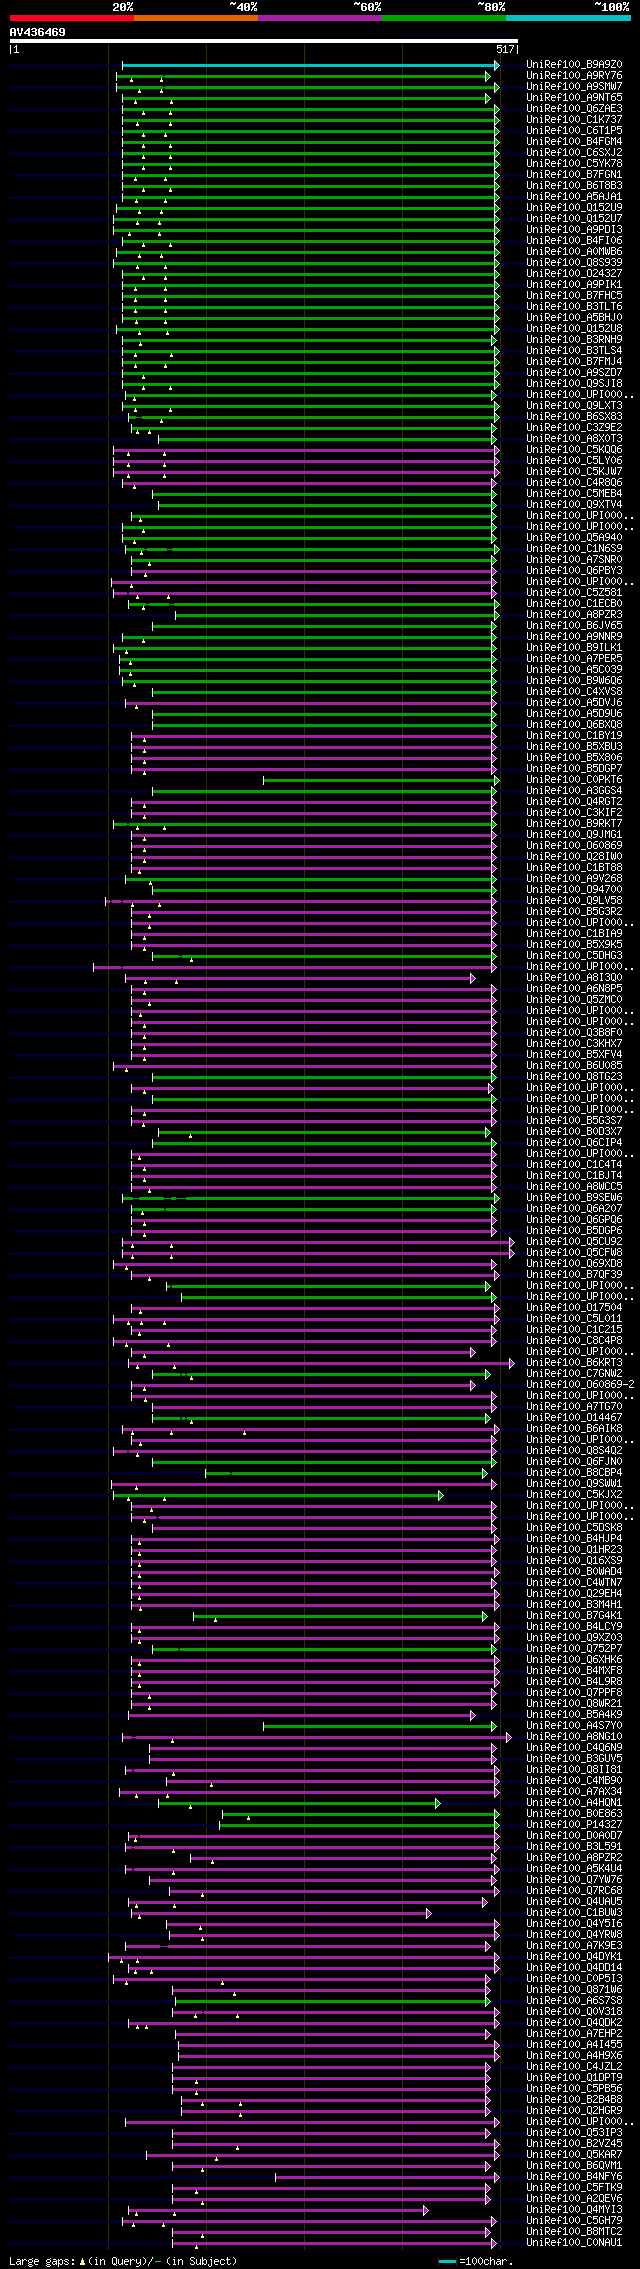Select the UniRef100_B6JV65 entry

[574, 626]
